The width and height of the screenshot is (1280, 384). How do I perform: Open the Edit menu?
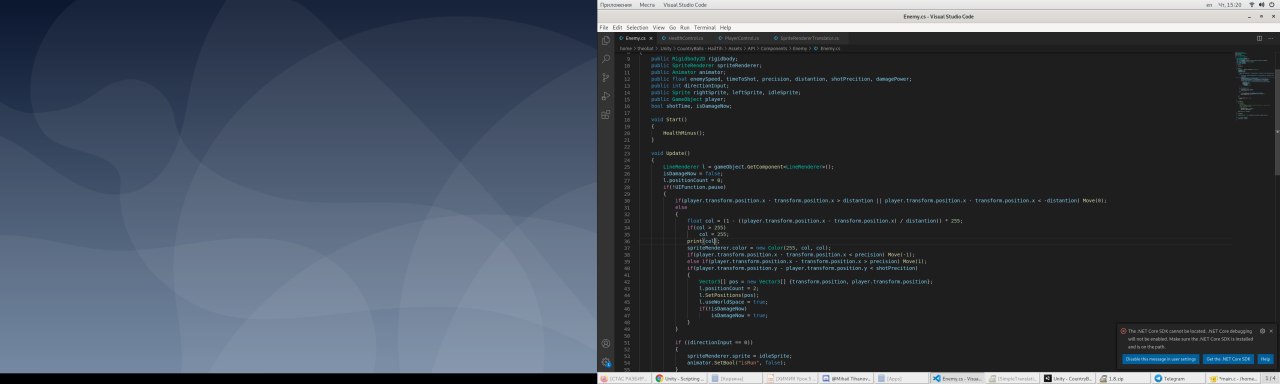pos(617,27)
